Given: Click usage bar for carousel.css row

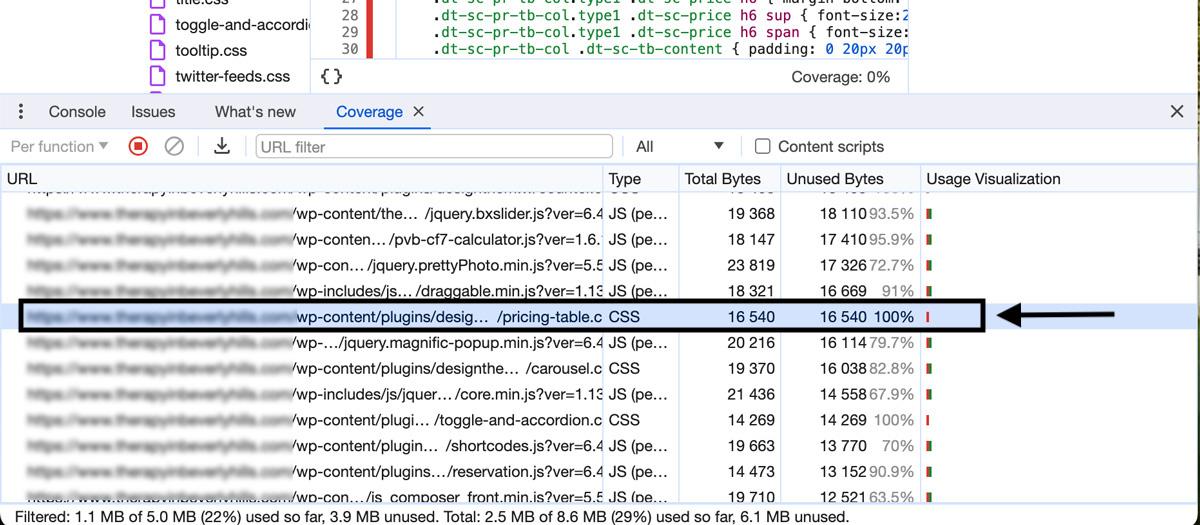Looking at the screenshot, I should coord(929,369).
